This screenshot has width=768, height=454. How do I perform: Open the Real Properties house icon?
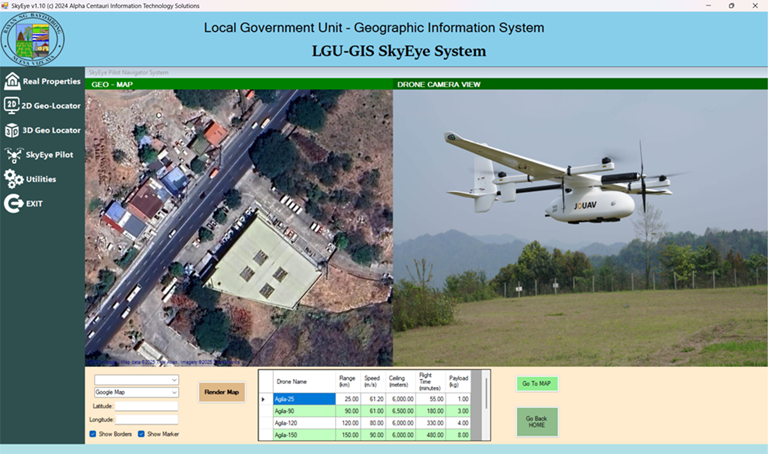click(x=12, y=81)
